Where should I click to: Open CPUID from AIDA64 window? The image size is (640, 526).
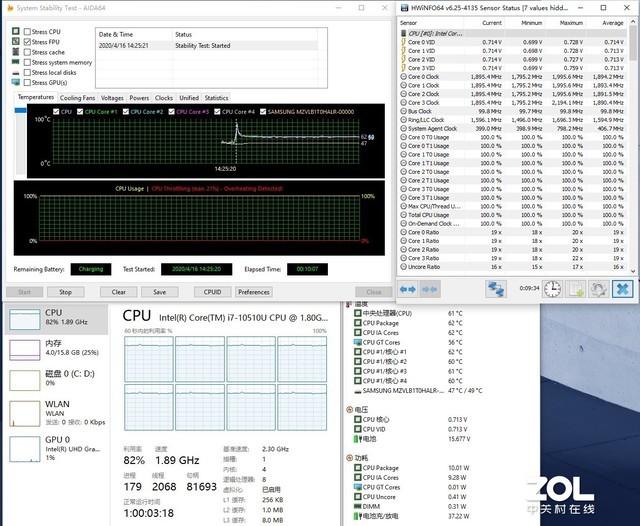[x=212, y=292]
